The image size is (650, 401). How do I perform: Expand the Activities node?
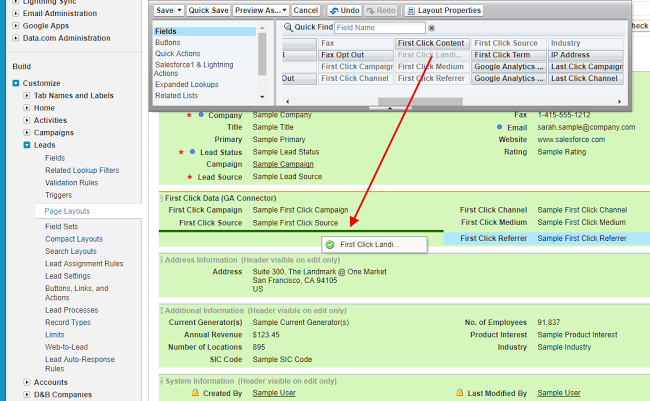(x=27, y=120)
